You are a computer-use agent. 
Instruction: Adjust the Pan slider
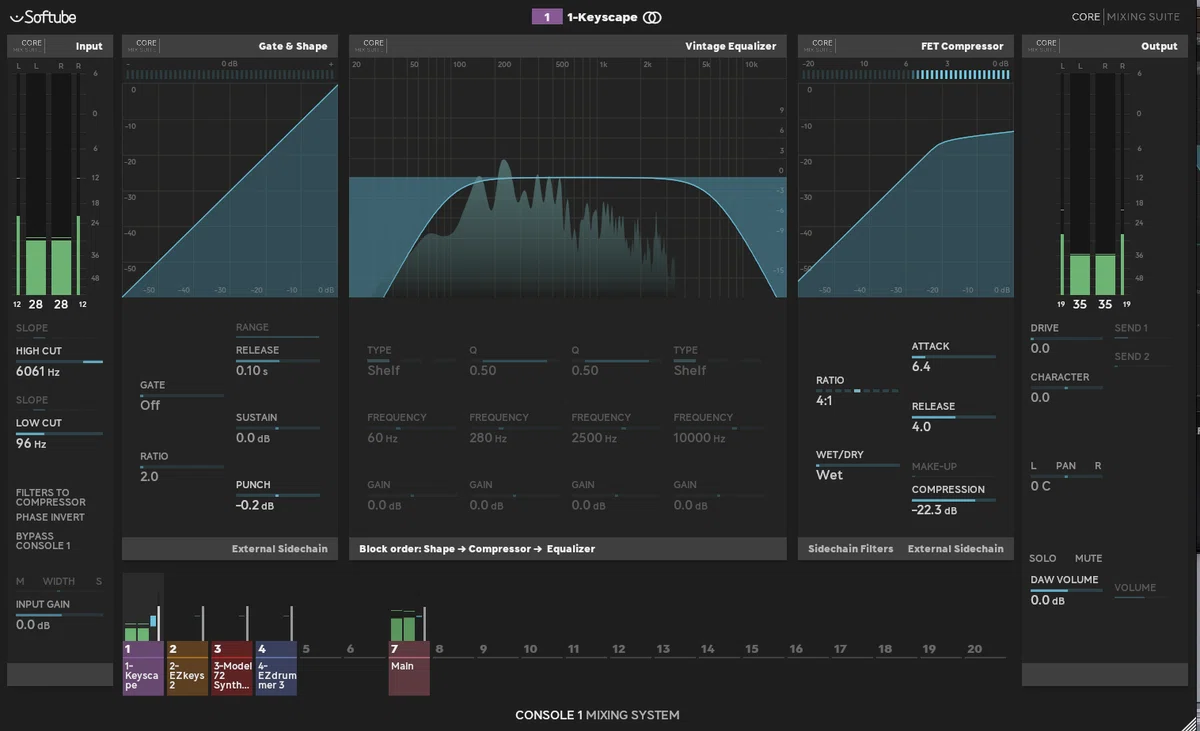tap(1066, 476)
